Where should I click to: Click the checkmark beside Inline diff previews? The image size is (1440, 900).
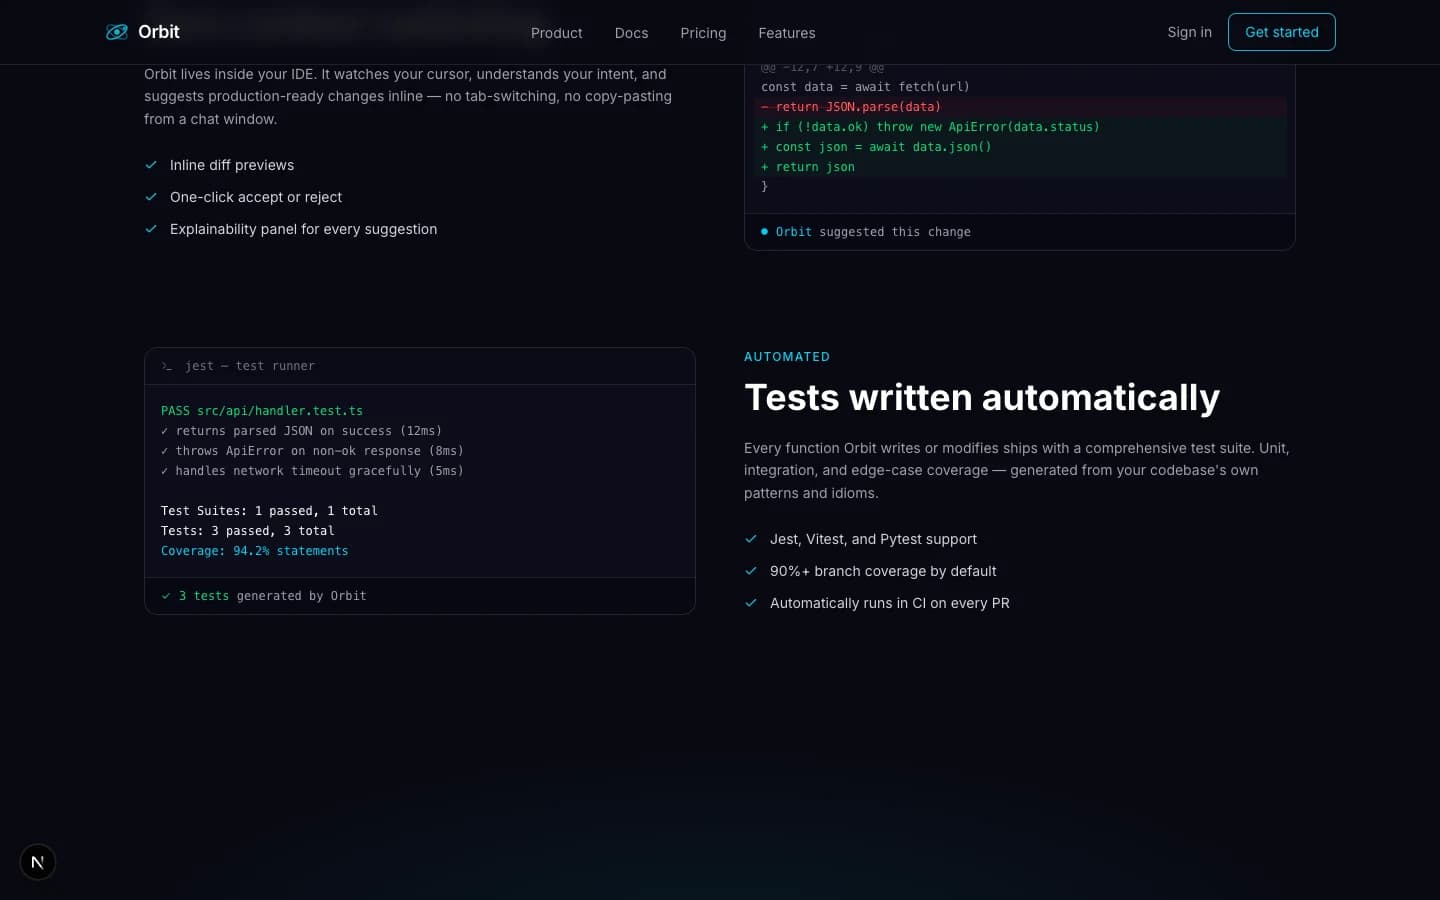point(151,165)
